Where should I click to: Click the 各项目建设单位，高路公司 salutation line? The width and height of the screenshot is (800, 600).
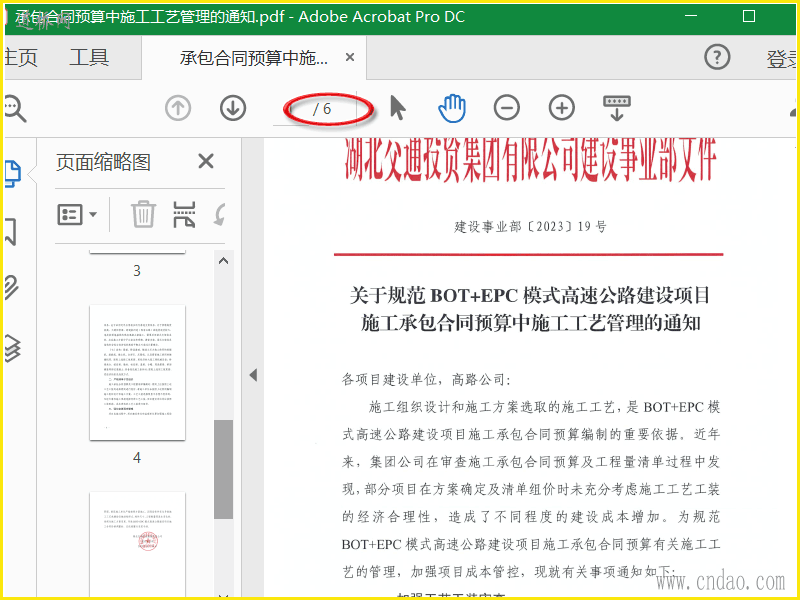pos(425,379)
